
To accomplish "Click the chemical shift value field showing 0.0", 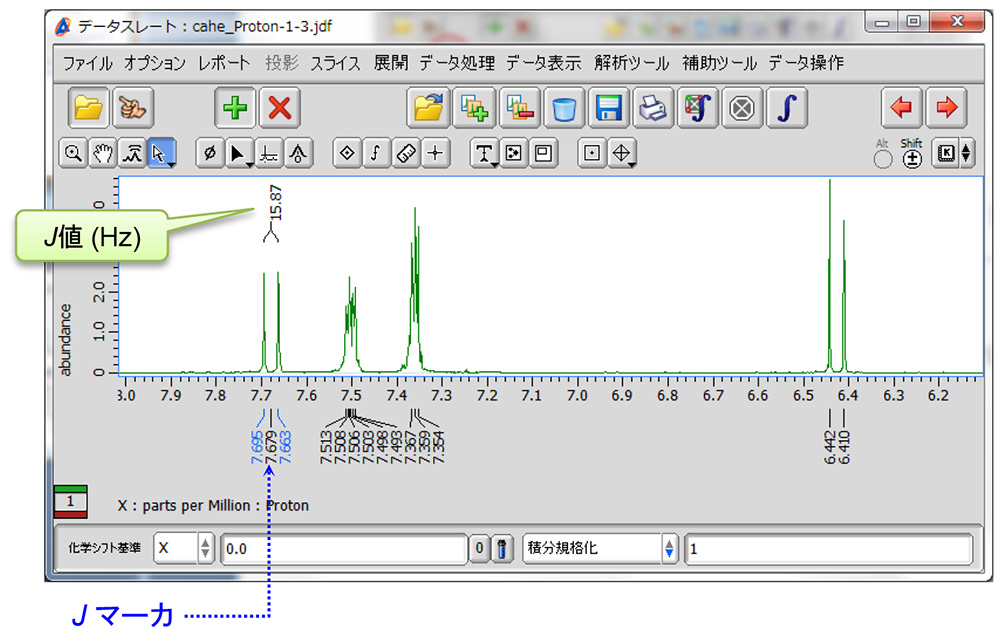I will [343, 549].
